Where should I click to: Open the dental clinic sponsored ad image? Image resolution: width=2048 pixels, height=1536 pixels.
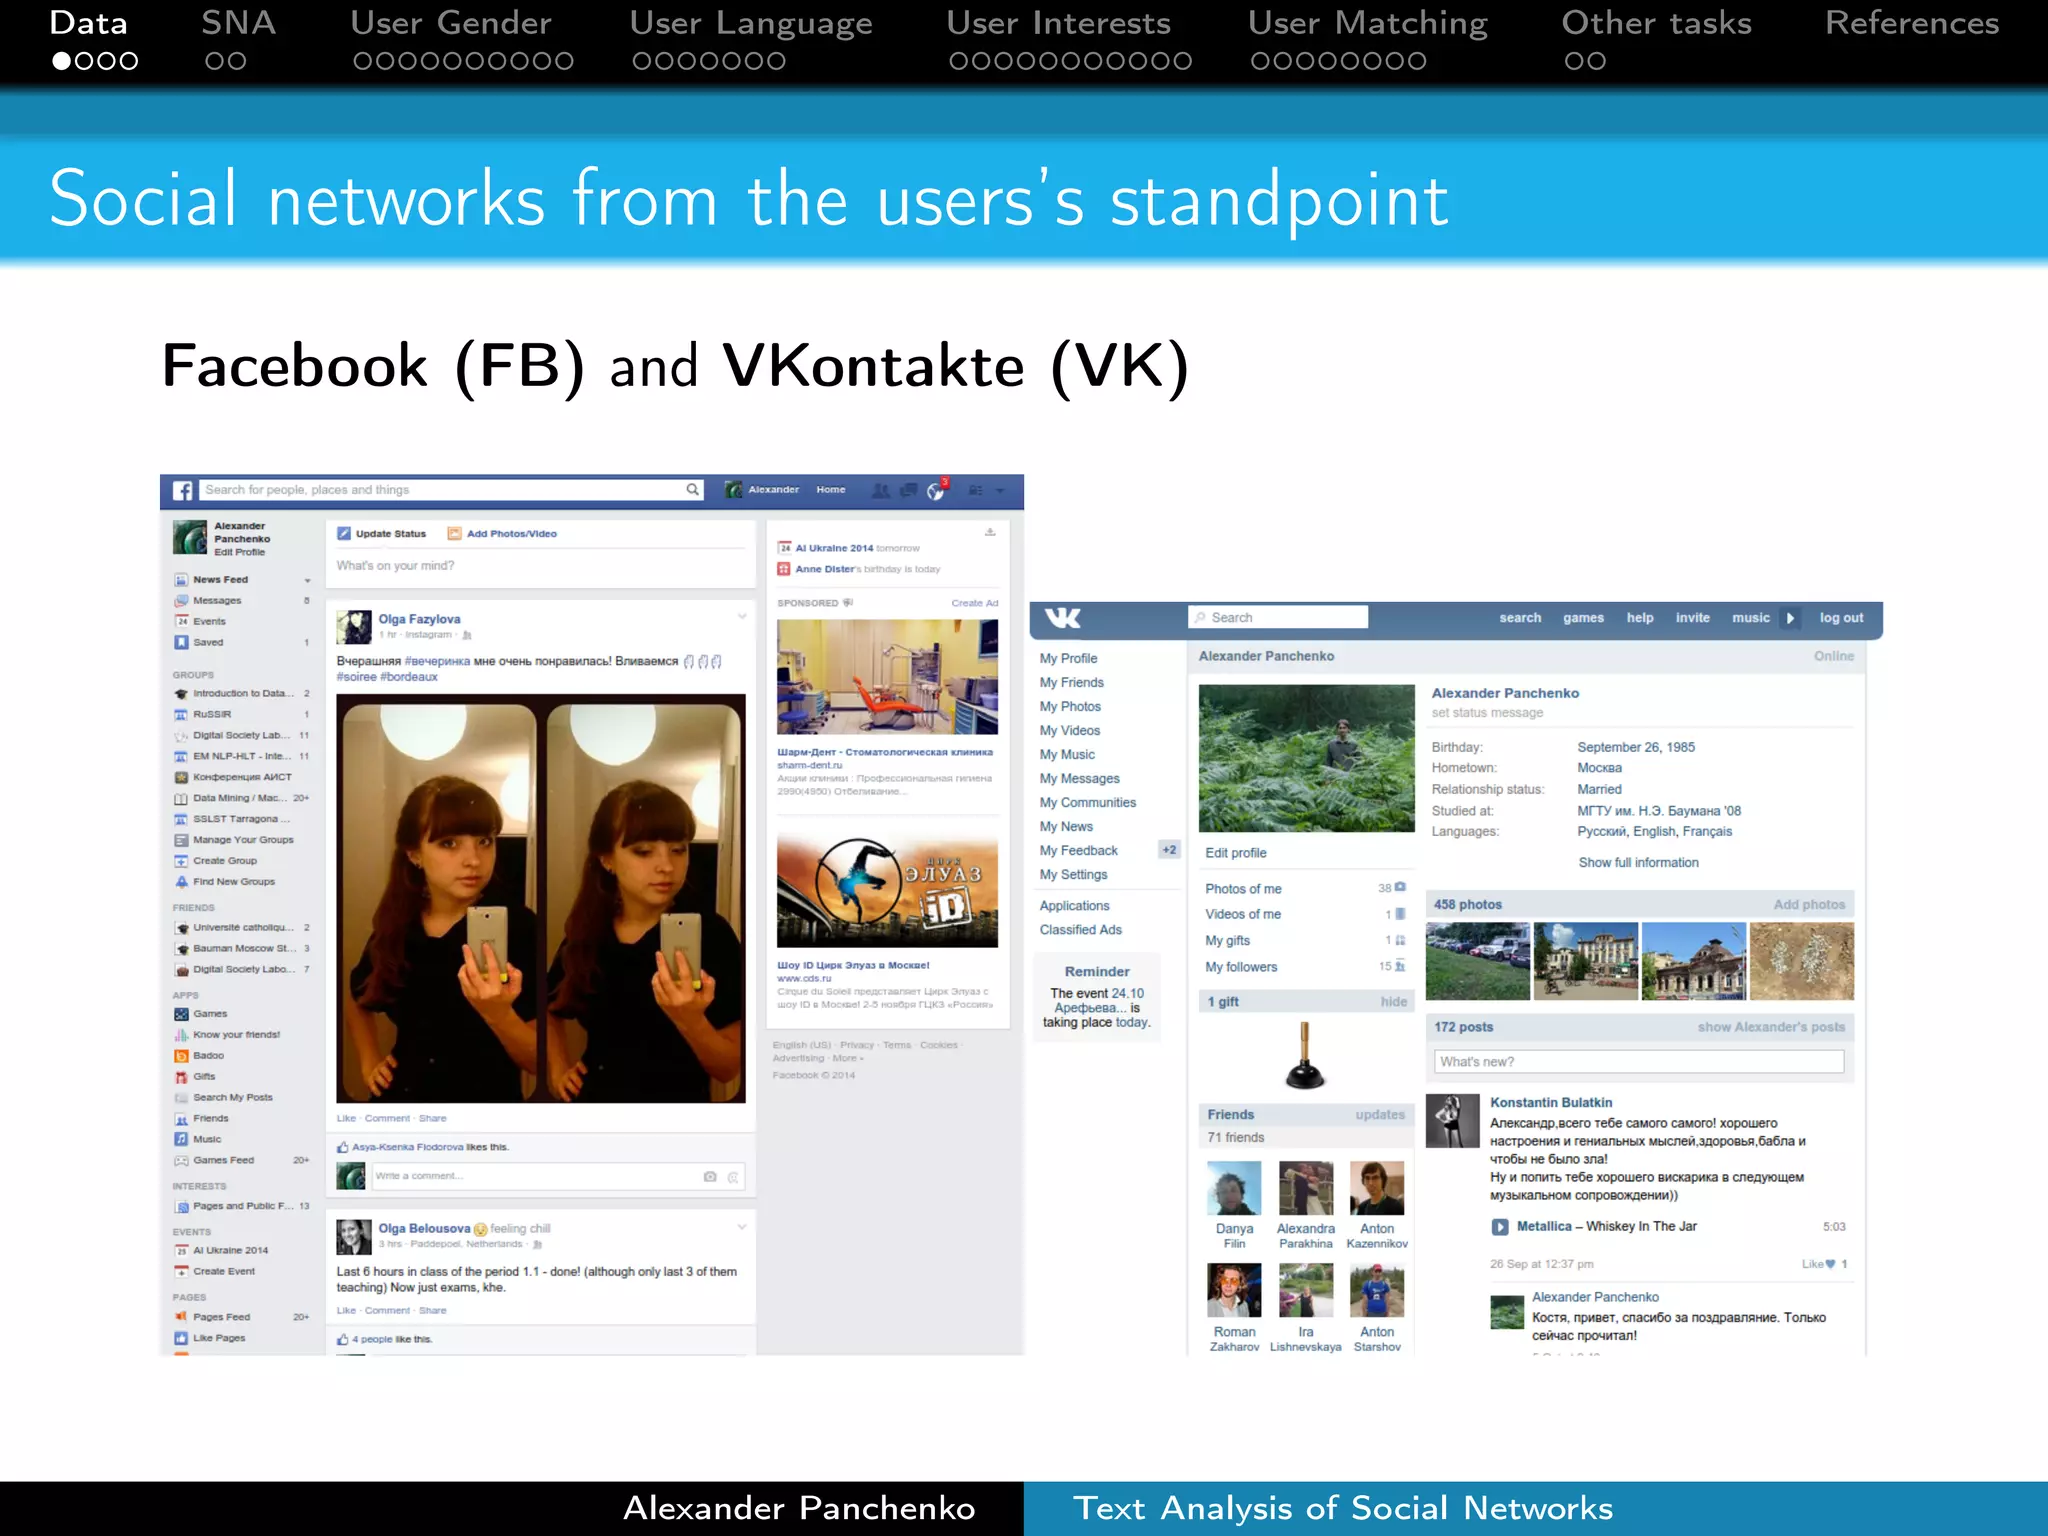pyautogui.click(x=887, y=677)
